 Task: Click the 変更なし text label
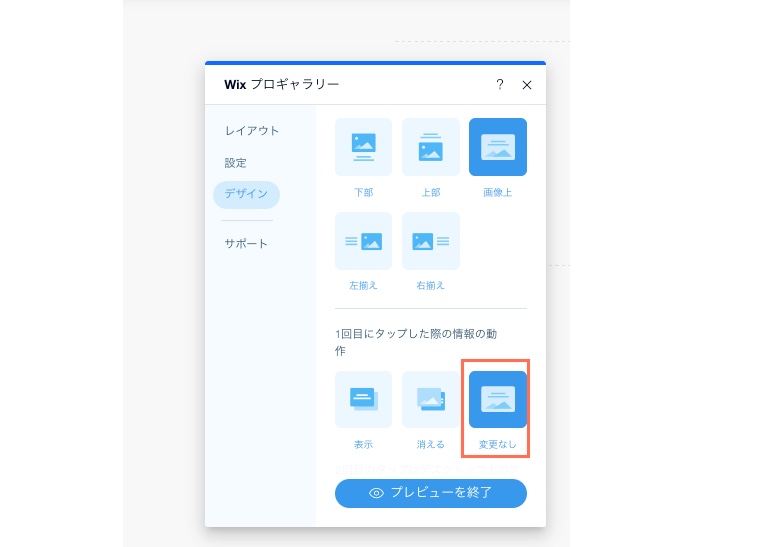[497, 444]
